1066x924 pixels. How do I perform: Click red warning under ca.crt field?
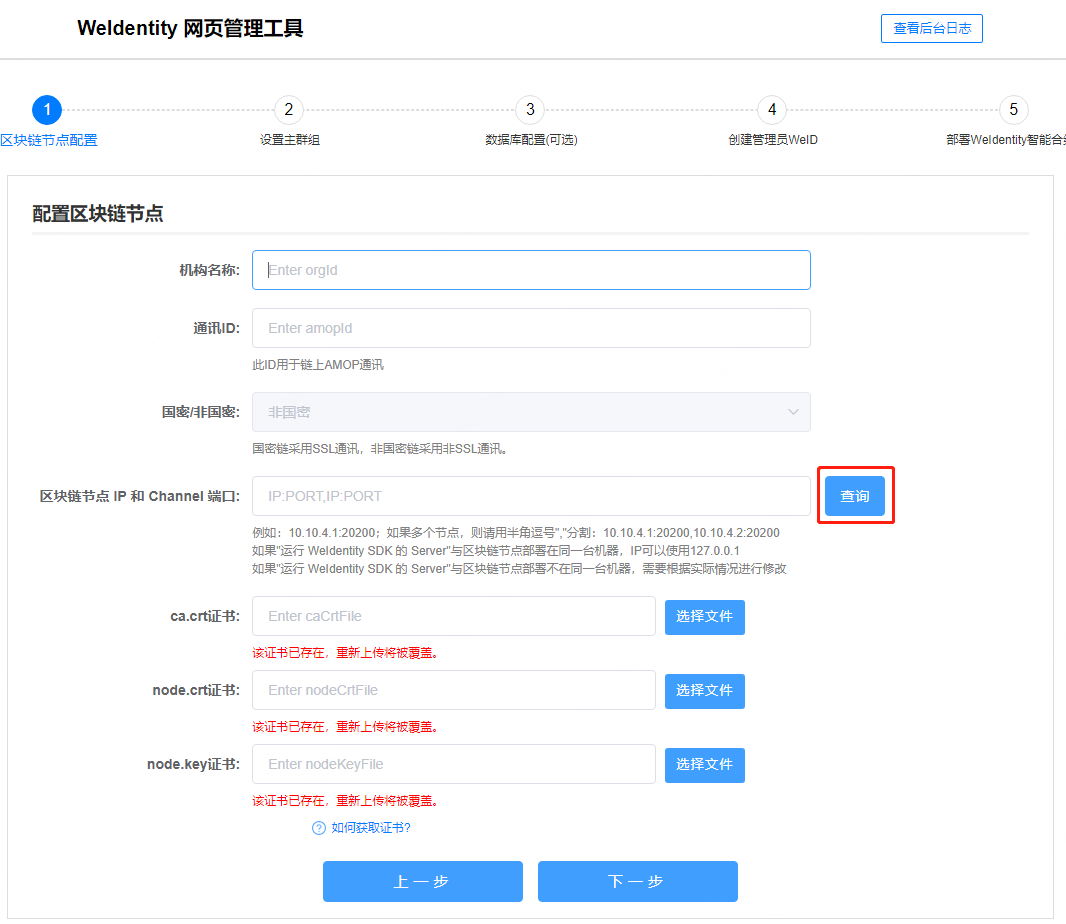(345, 653)
